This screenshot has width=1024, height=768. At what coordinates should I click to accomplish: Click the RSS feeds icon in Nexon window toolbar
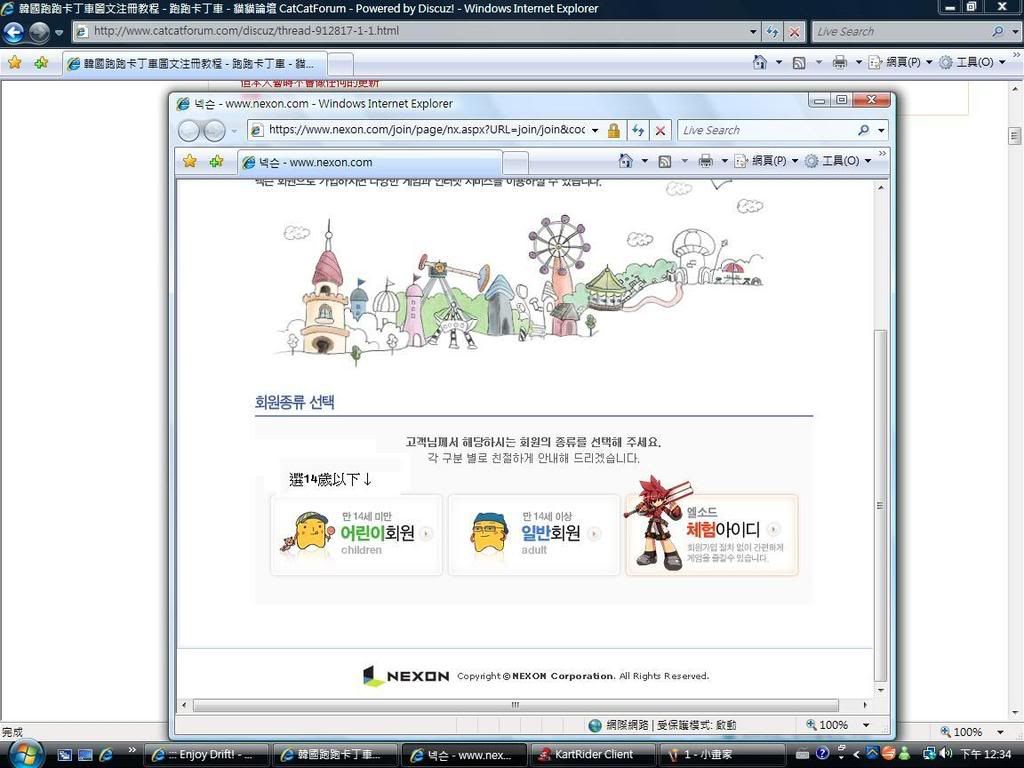(664, 161)
